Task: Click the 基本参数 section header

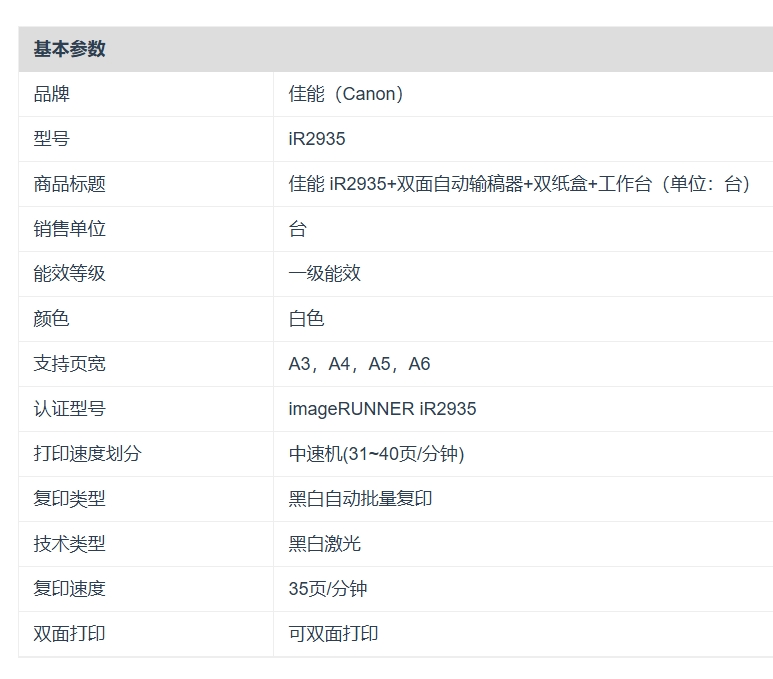Action: click(70, 49)
